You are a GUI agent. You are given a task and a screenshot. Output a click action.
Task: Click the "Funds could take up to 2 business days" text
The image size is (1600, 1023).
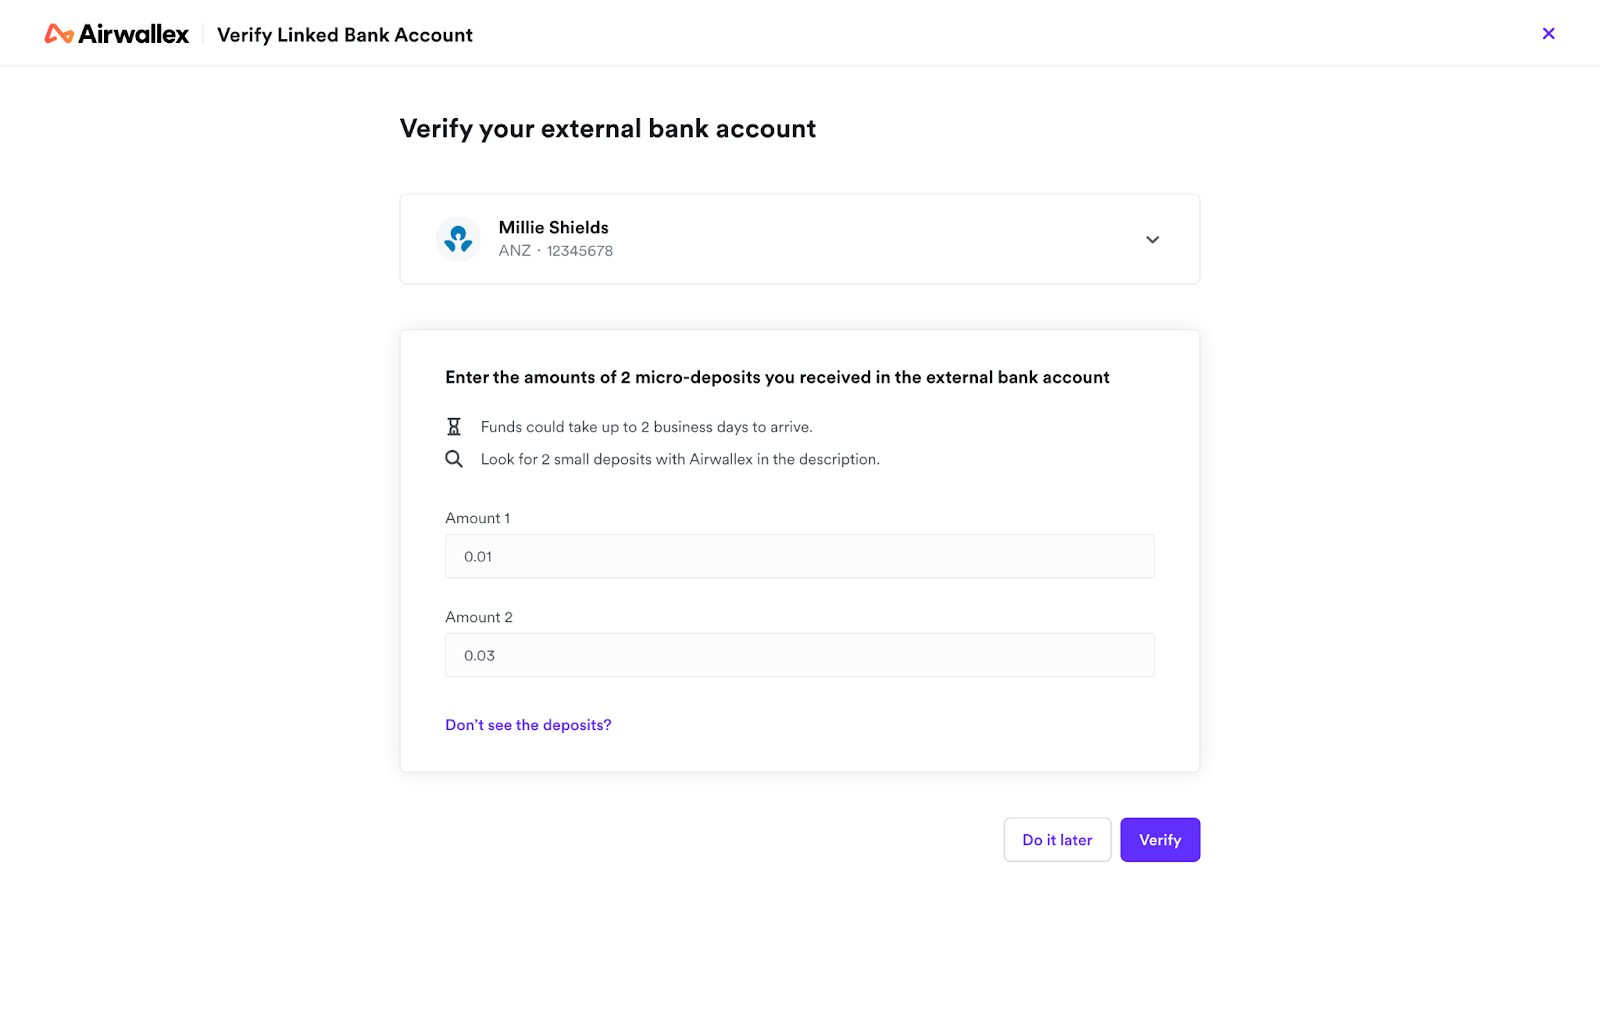pyautogui.click(x=646, y=427)
